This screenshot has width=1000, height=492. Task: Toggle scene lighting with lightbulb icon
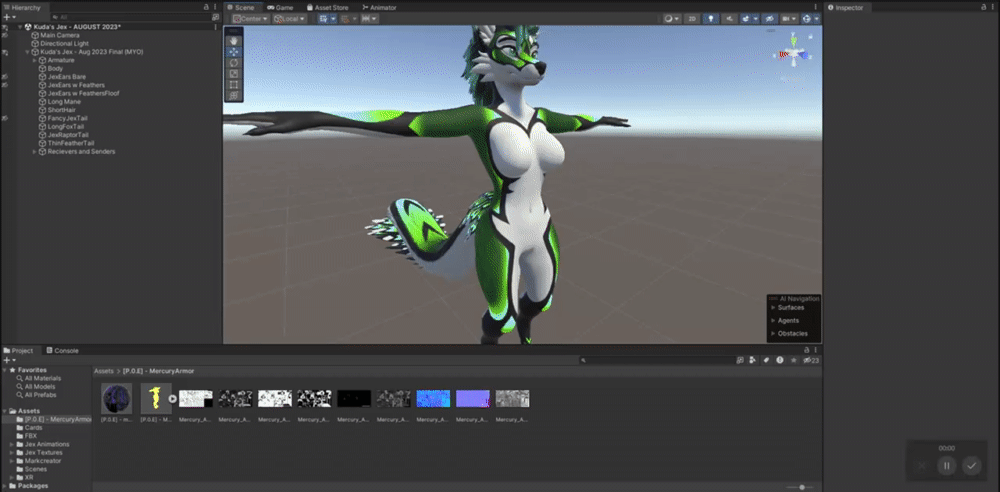pyautogui.click(x=711, y=19)
